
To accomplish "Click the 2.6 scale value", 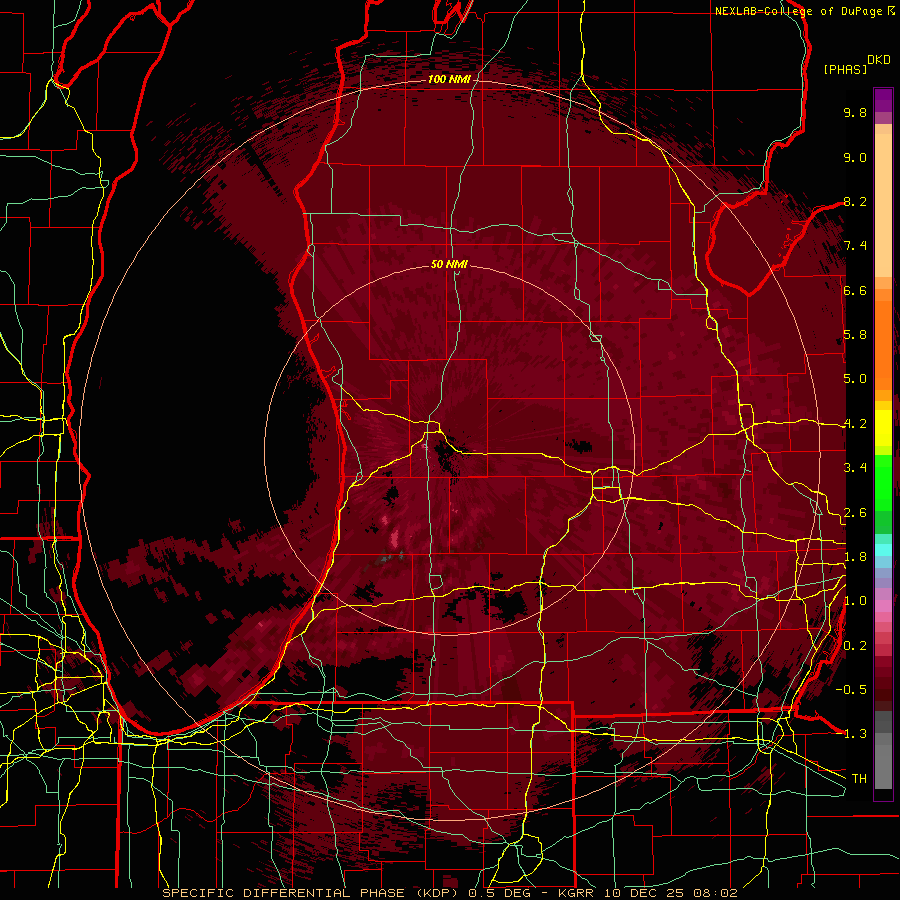I will coord(855,513).
